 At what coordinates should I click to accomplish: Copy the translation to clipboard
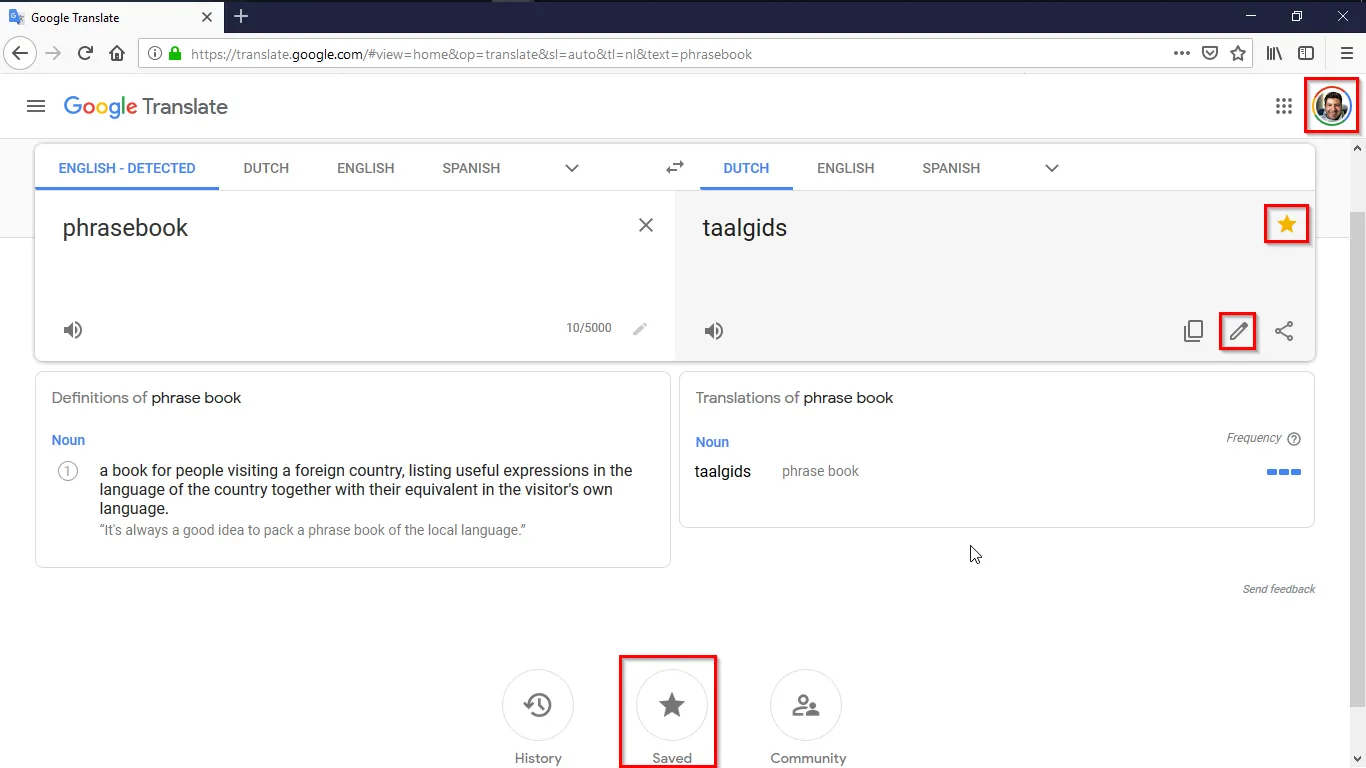click(x=1193, y=331)
